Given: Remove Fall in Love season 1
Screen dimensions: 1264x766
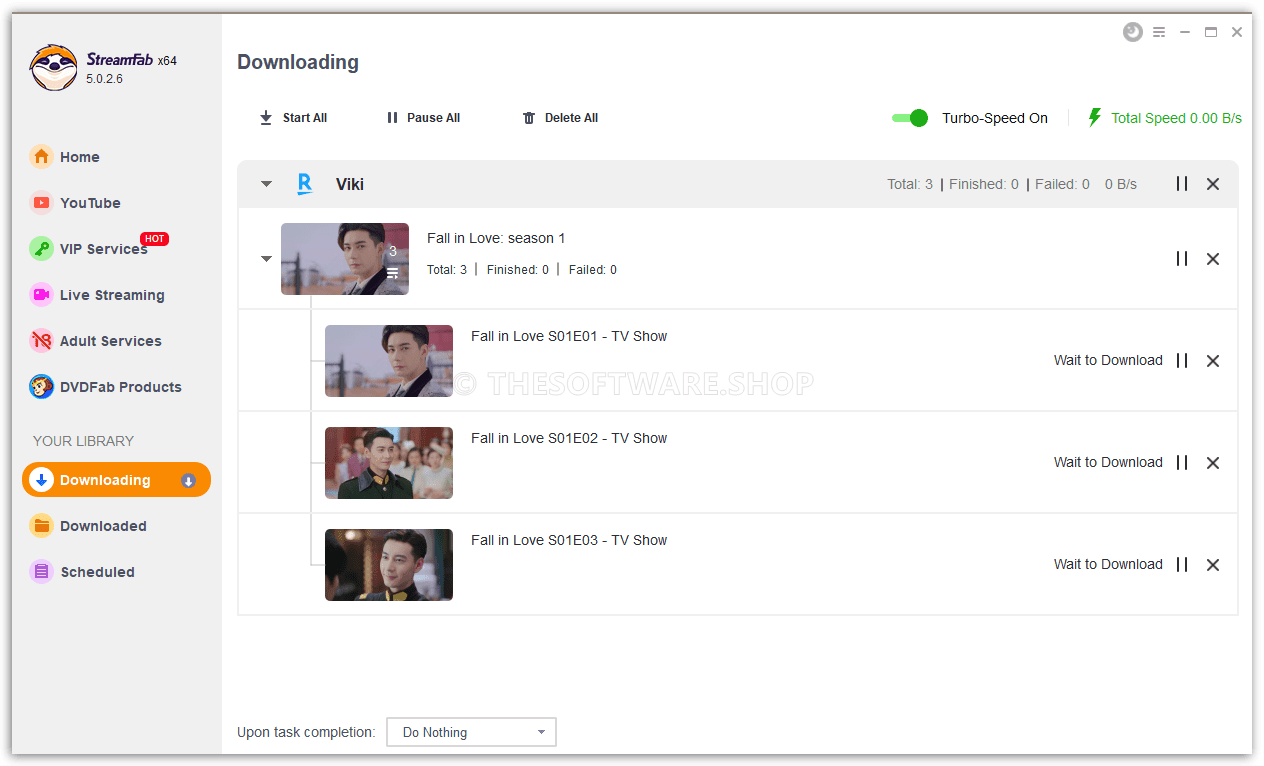Looking at the screenshot, I should click(x=1213, y=259).
